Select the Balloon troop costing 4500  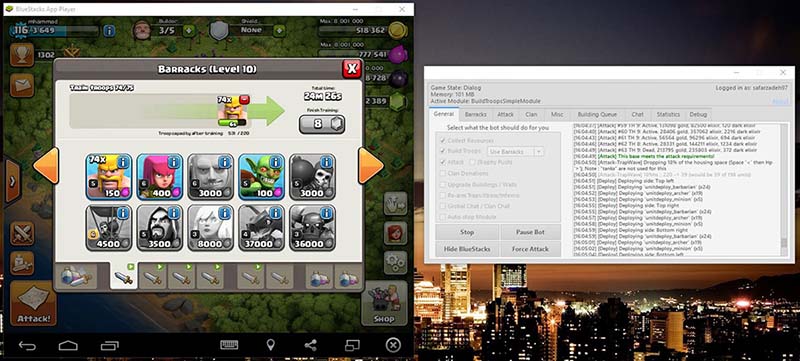[x=109, y=227]
